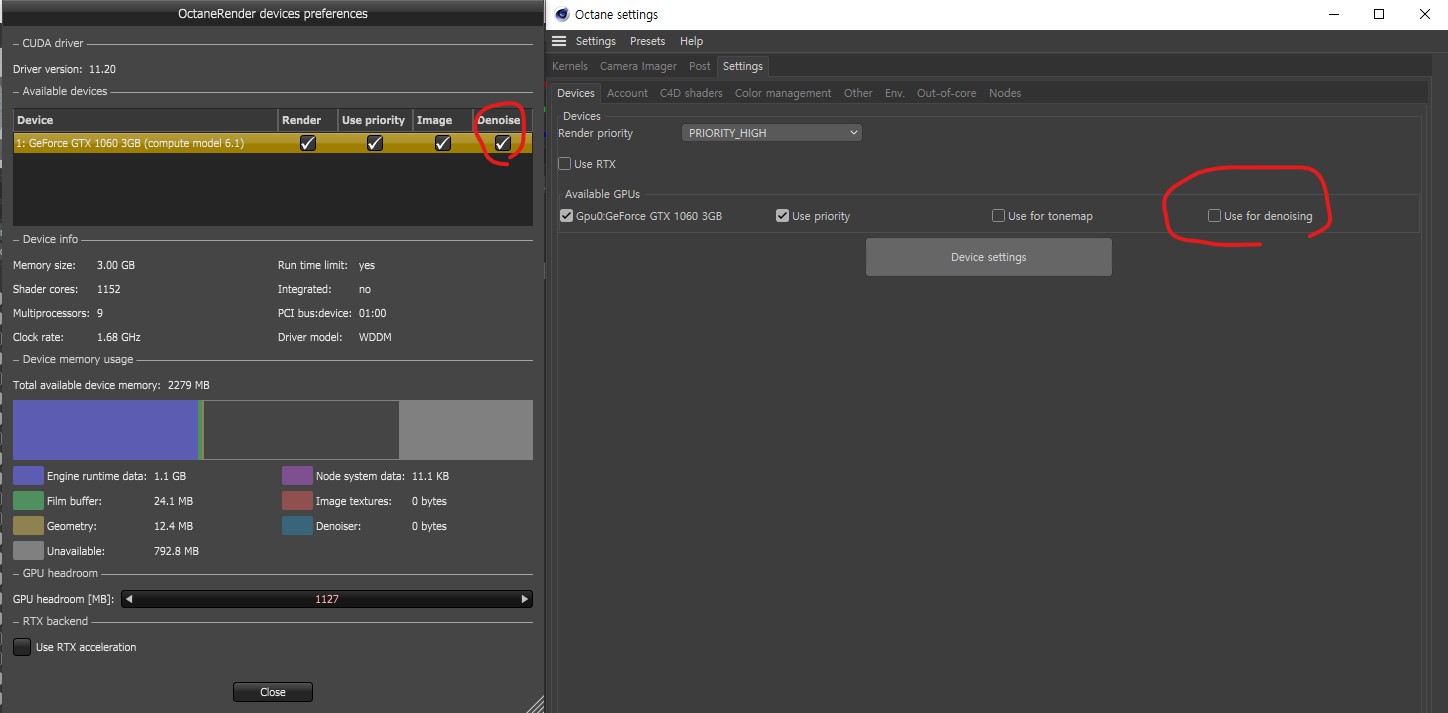Click Close in devices preferences
This screenshot has height=713, width=1448.
pos(273,692)
